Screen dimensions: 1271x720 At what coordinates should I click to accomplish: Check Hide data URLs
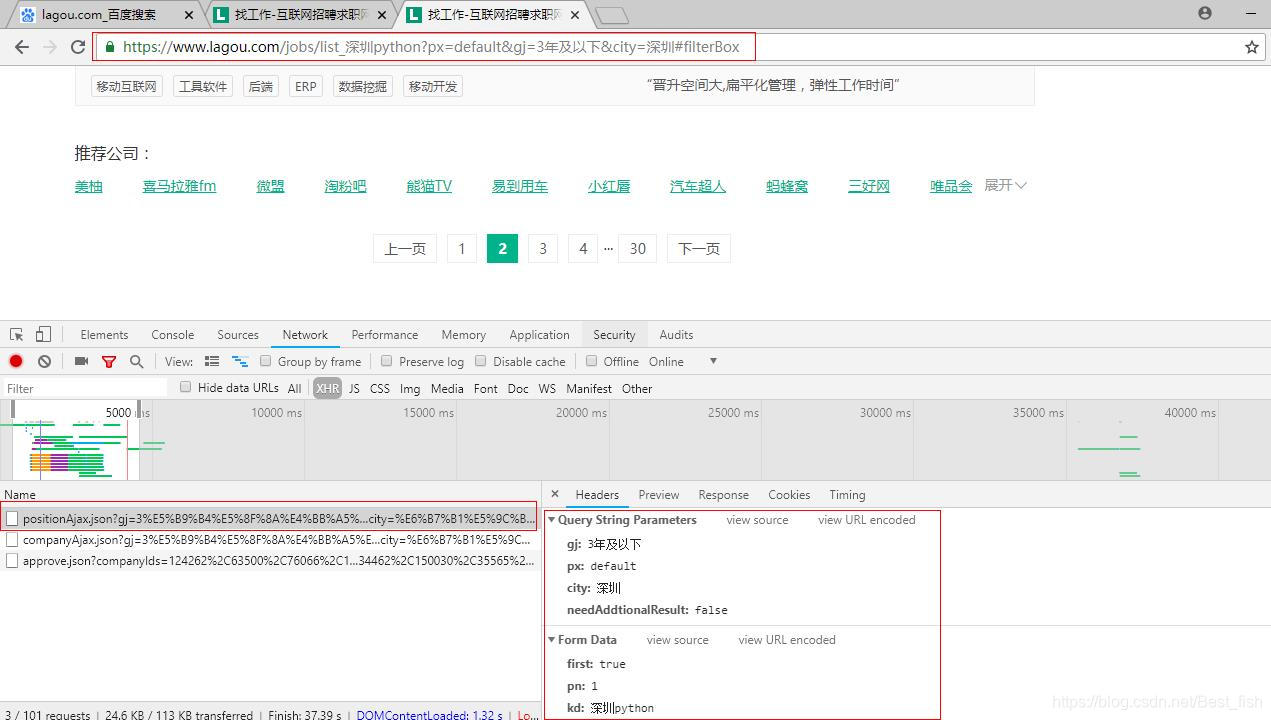click(x=185, y=387)
